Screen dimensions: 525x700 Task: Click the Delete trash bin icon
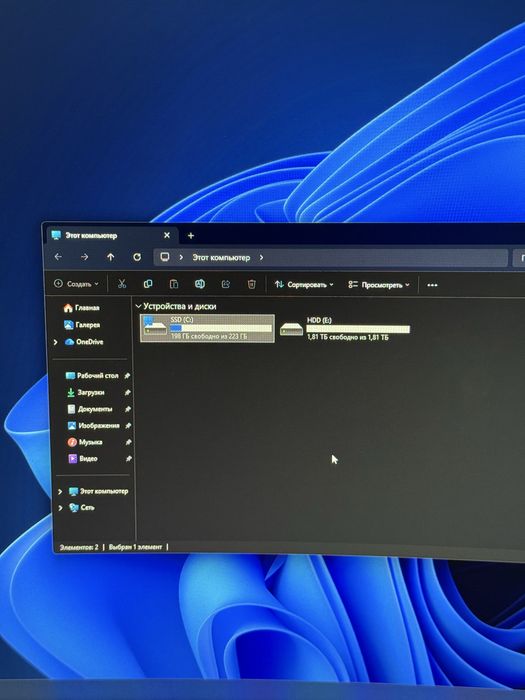pos(251,284)
